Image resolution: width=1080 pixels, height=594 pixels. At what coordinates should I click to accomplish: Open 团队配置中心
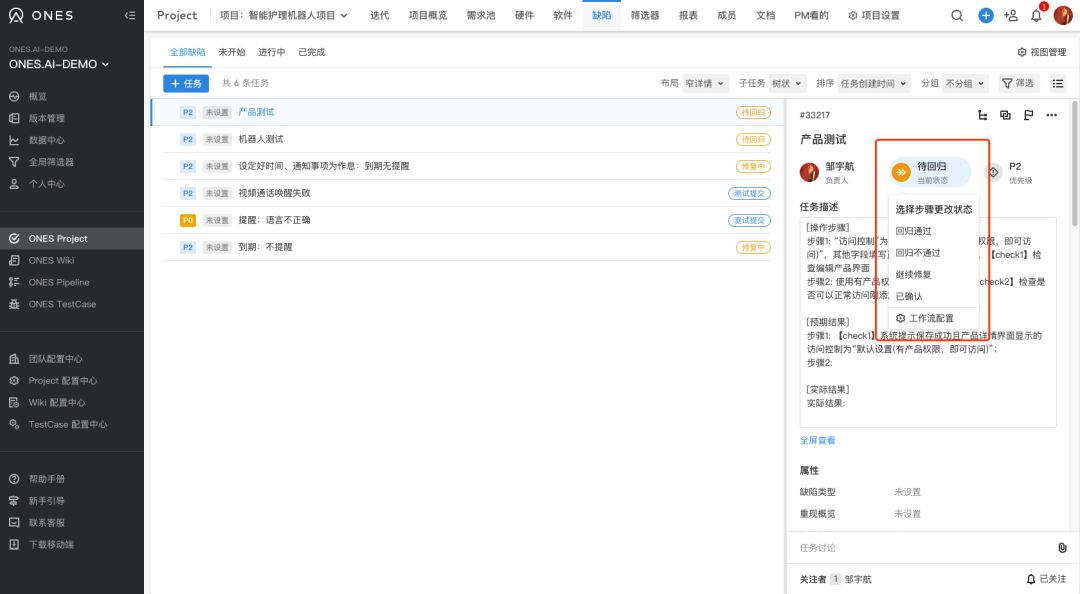click(x=55, y=359)
